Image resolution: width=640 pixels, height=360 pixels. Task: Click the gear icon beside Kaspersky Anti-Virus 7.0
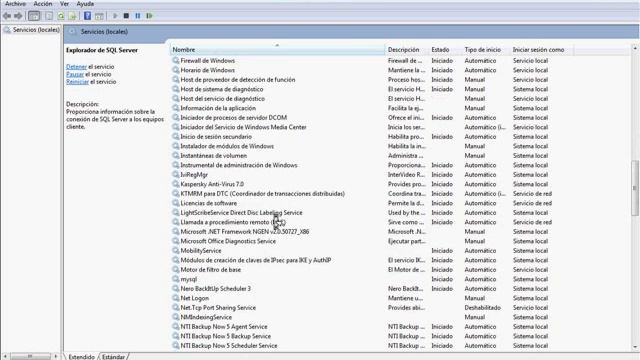(x=176, y=184)
